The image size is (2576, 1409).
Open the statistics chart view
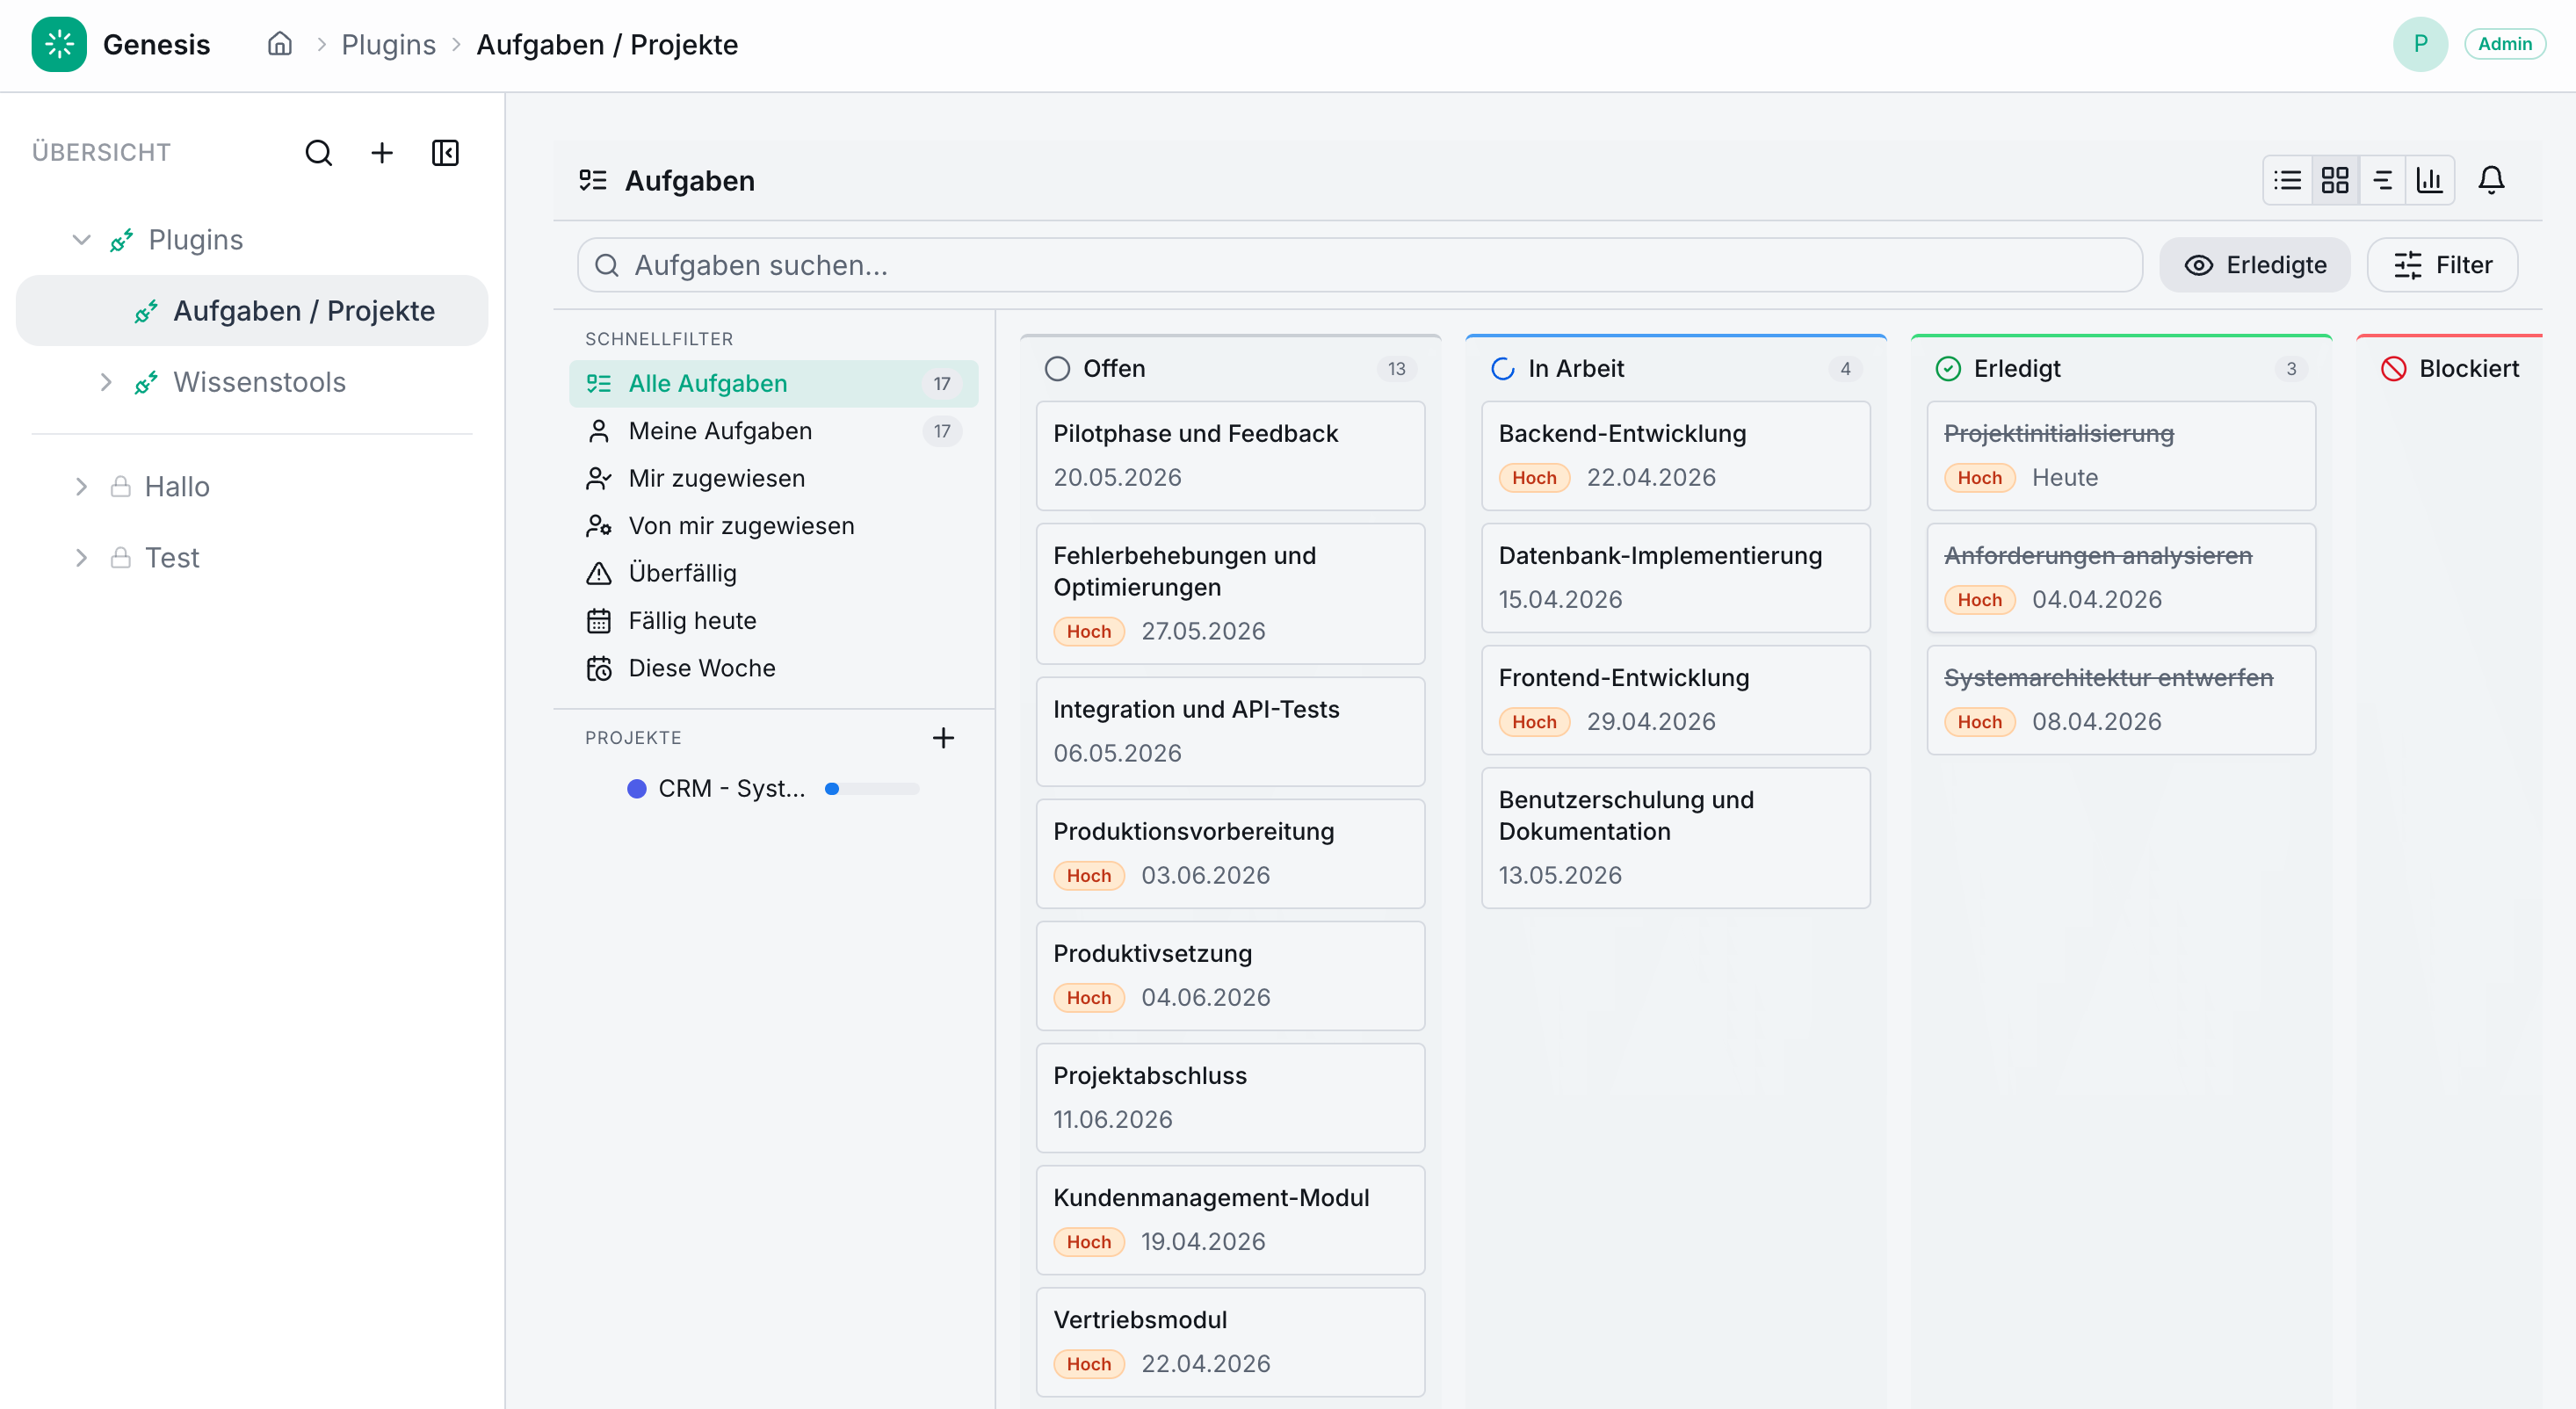click(x=2430, y=180)
